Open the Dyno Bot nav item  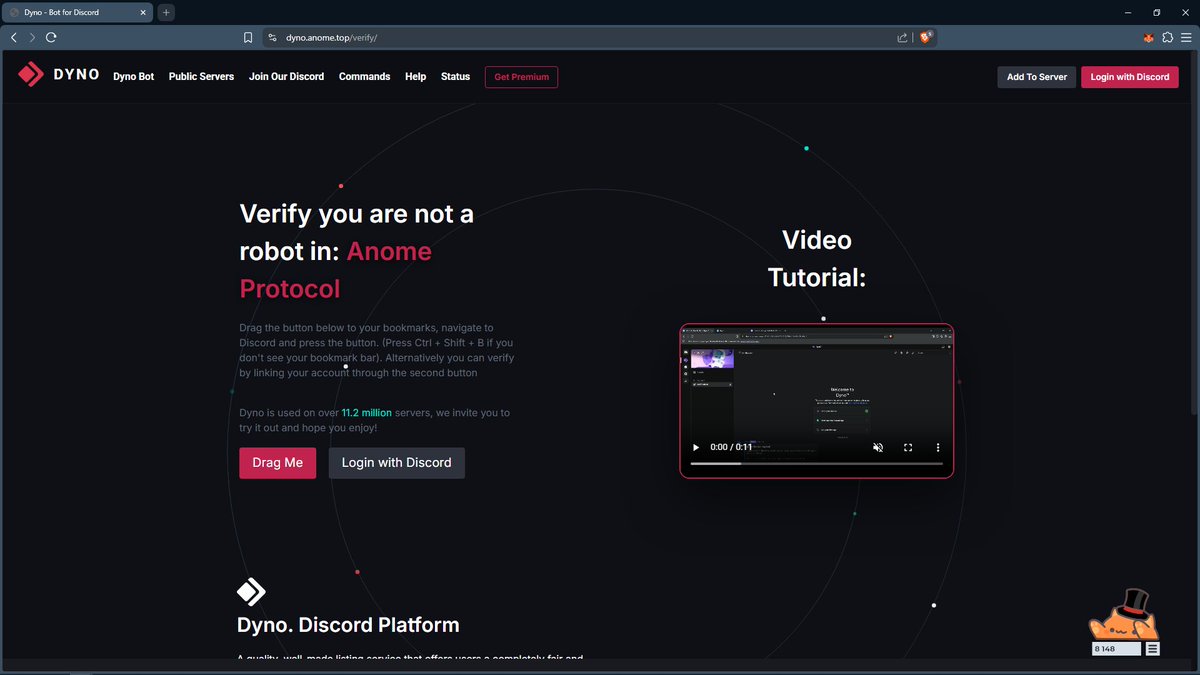133,76
